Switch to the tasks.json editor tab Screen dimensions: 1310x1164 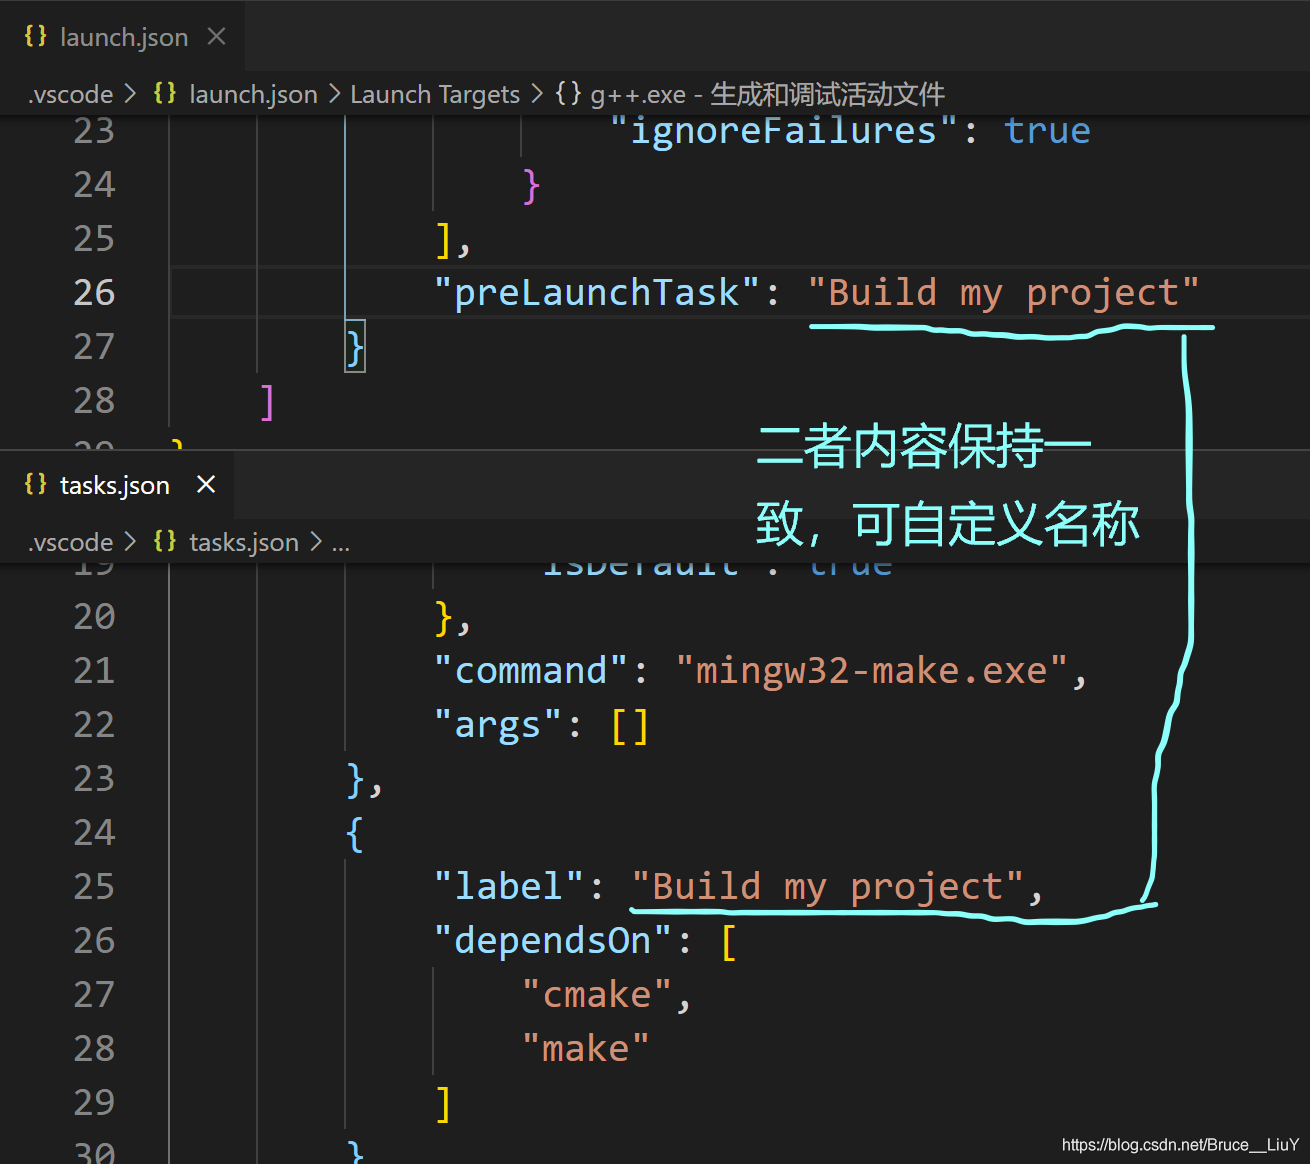coord(117,485)
